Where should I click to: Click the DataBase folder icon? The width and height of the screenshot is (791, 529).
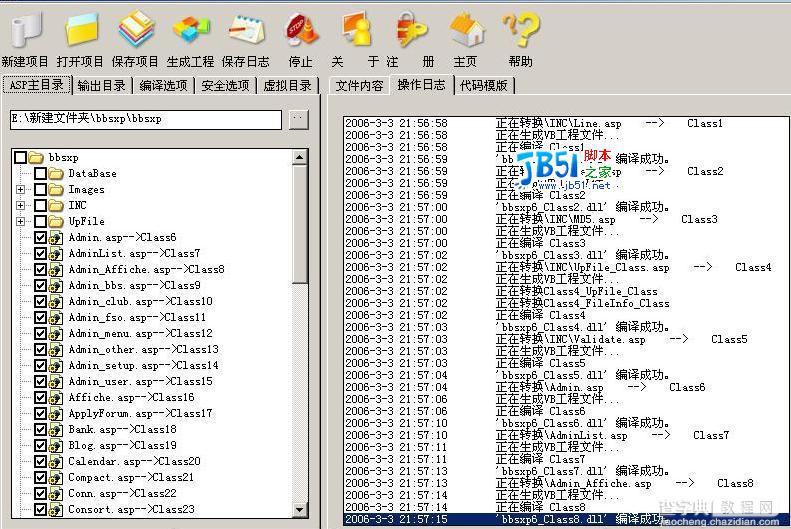pyautogui.click(x=56, y=173)
